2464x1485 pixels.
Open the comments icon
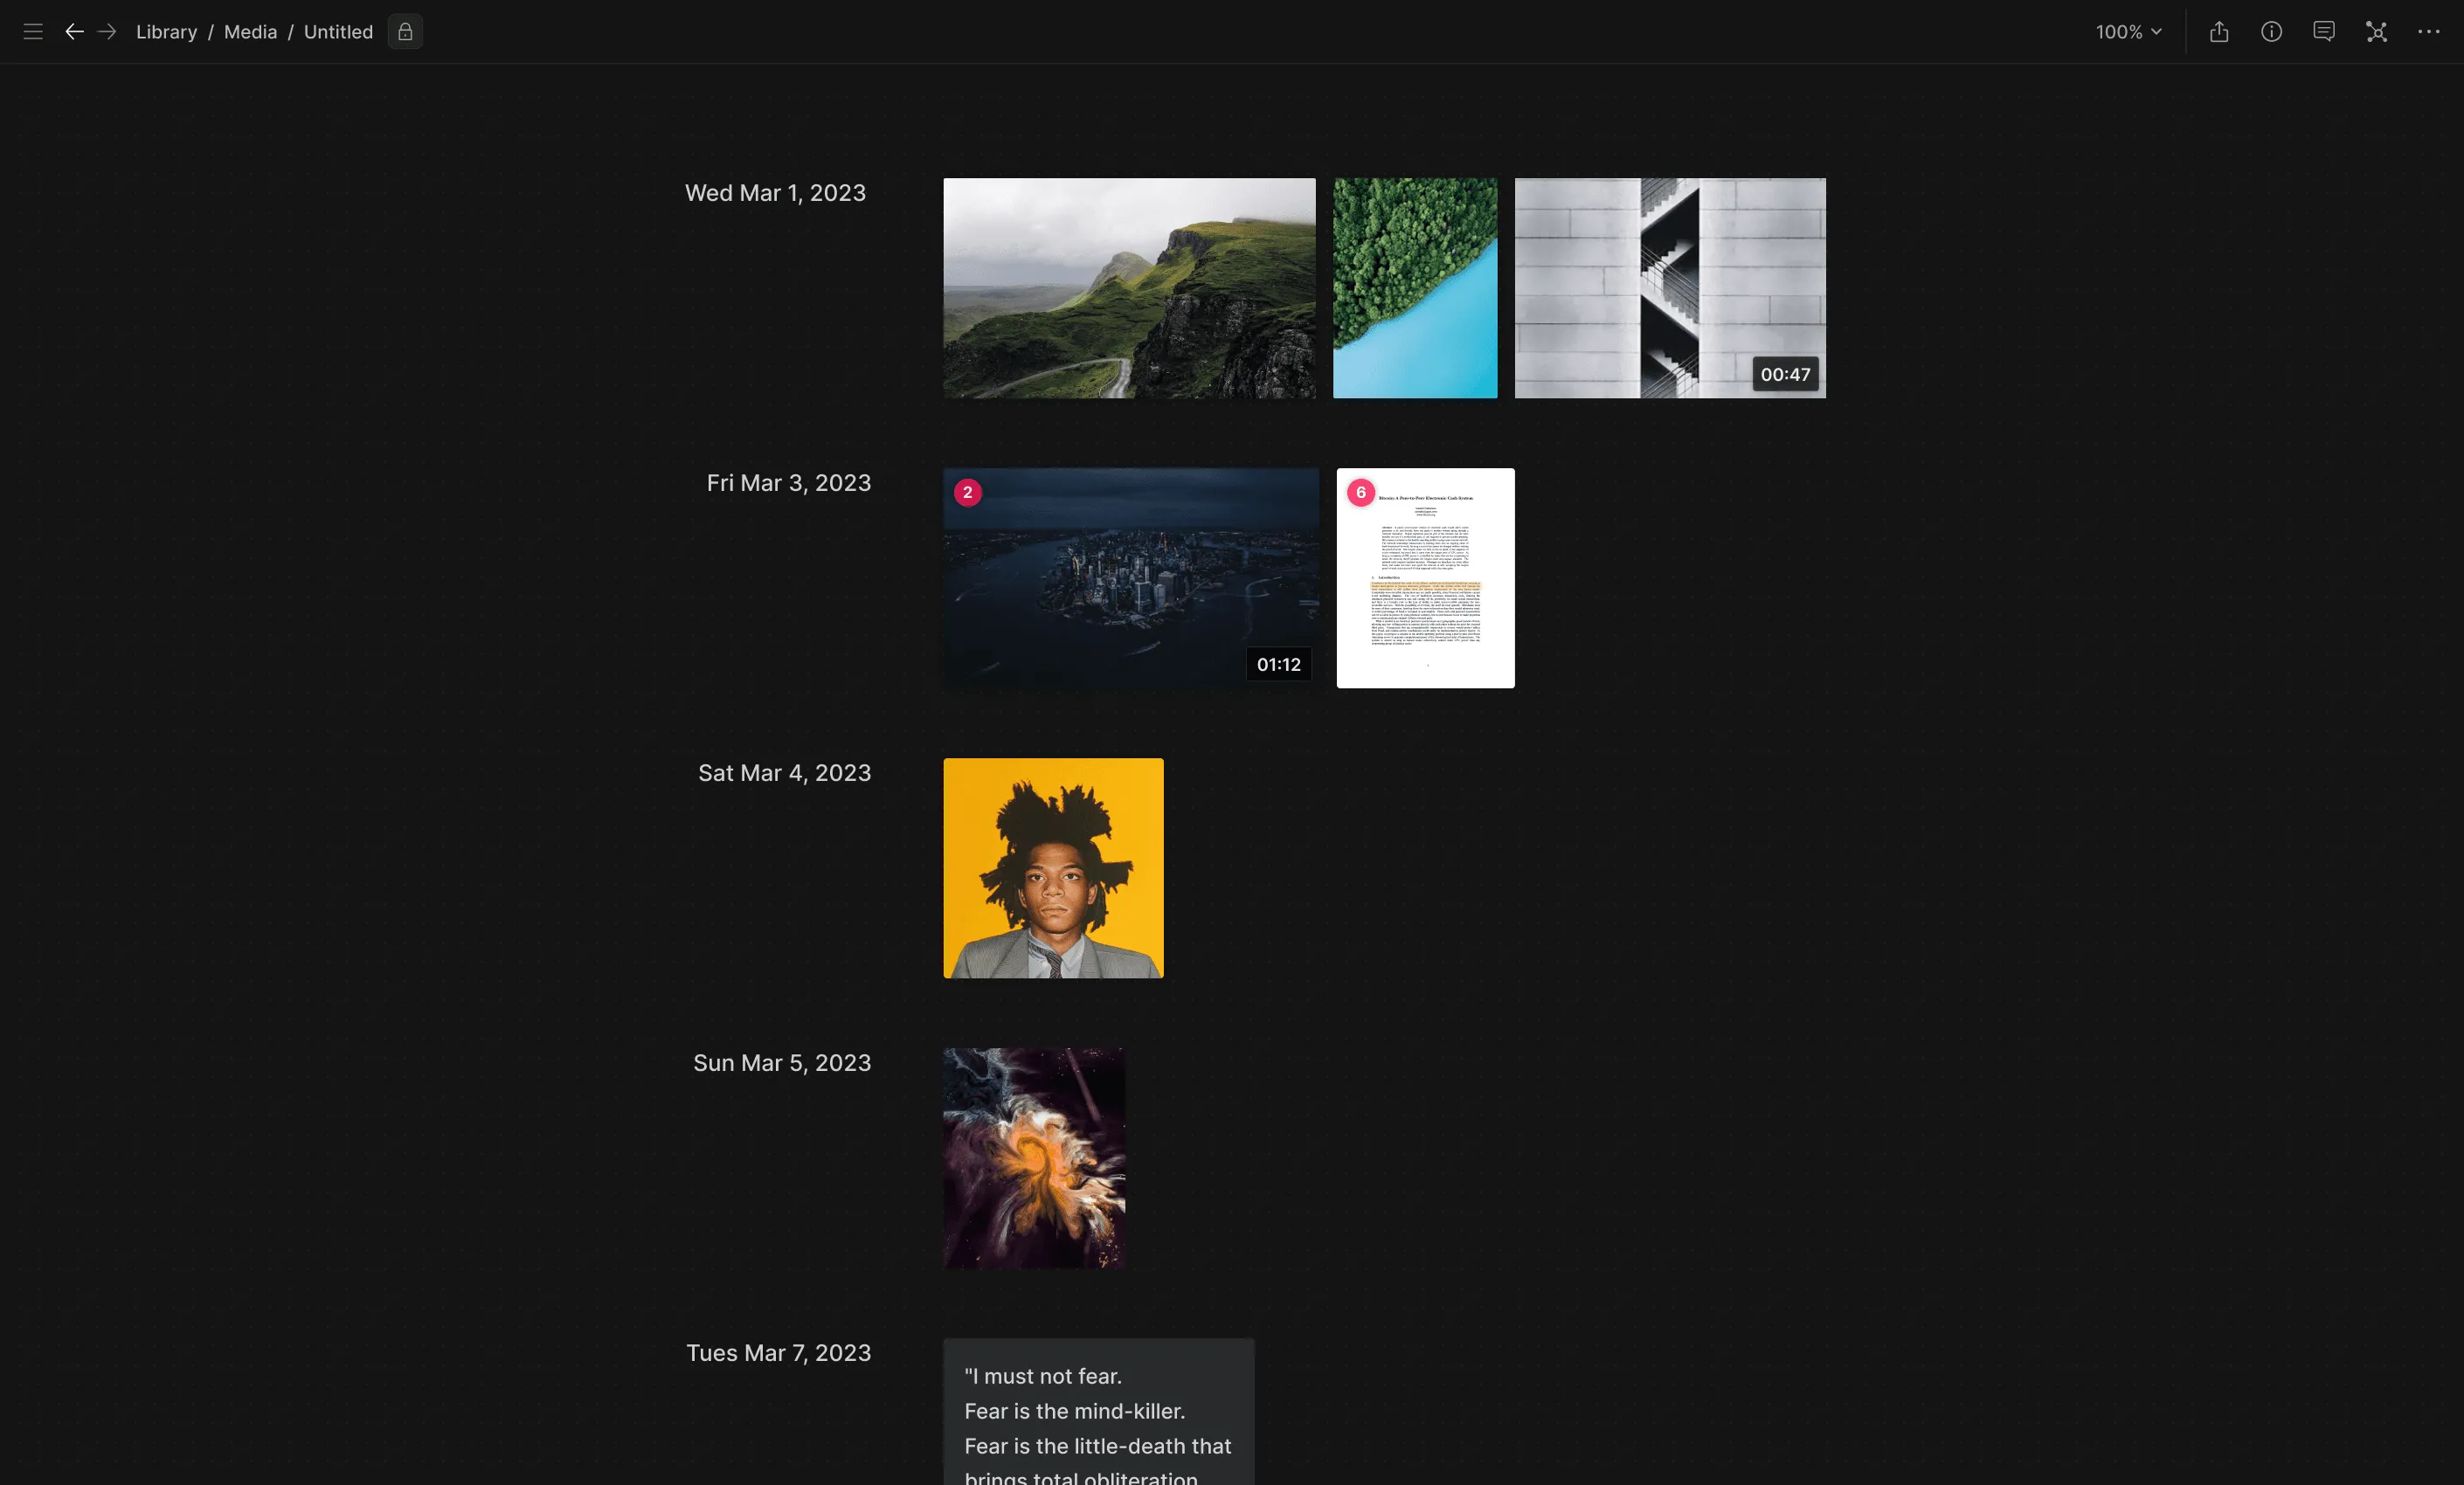(2324, 32)
